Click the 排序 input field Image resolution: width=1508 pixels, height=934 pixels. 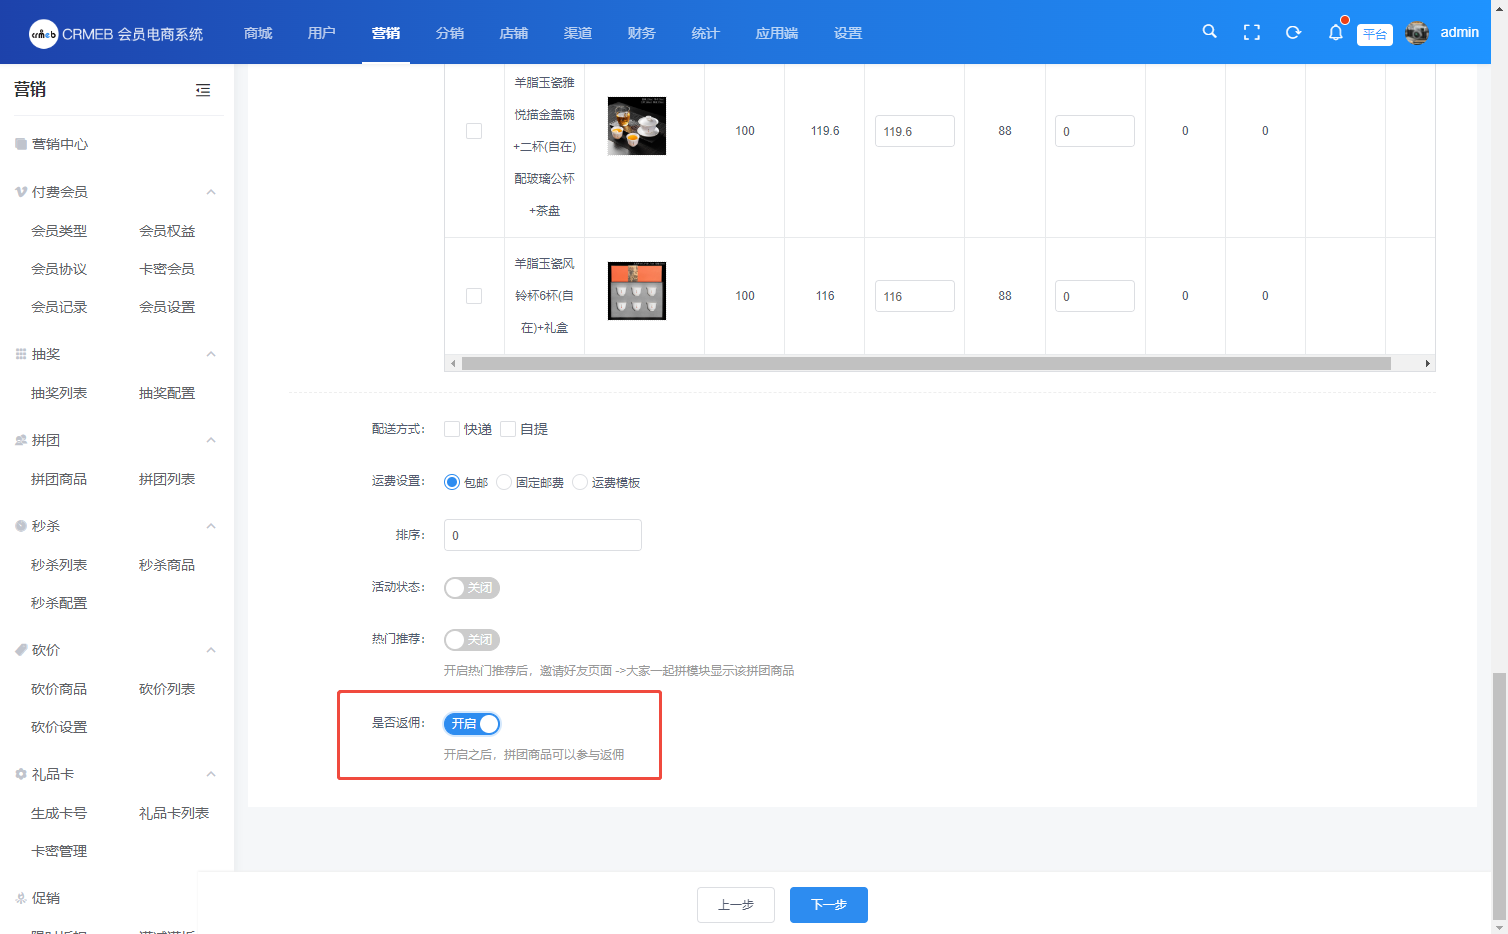click(543, 535)
